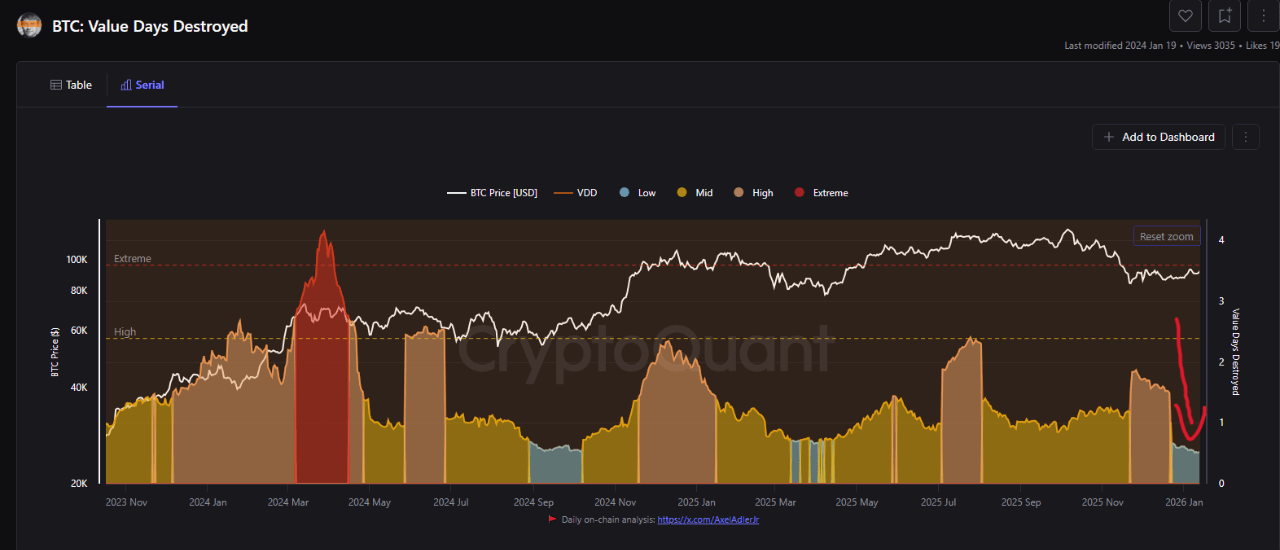Toggle the VDD series in the legend
Screen dimensions: 1280x550
coord(575,193)
